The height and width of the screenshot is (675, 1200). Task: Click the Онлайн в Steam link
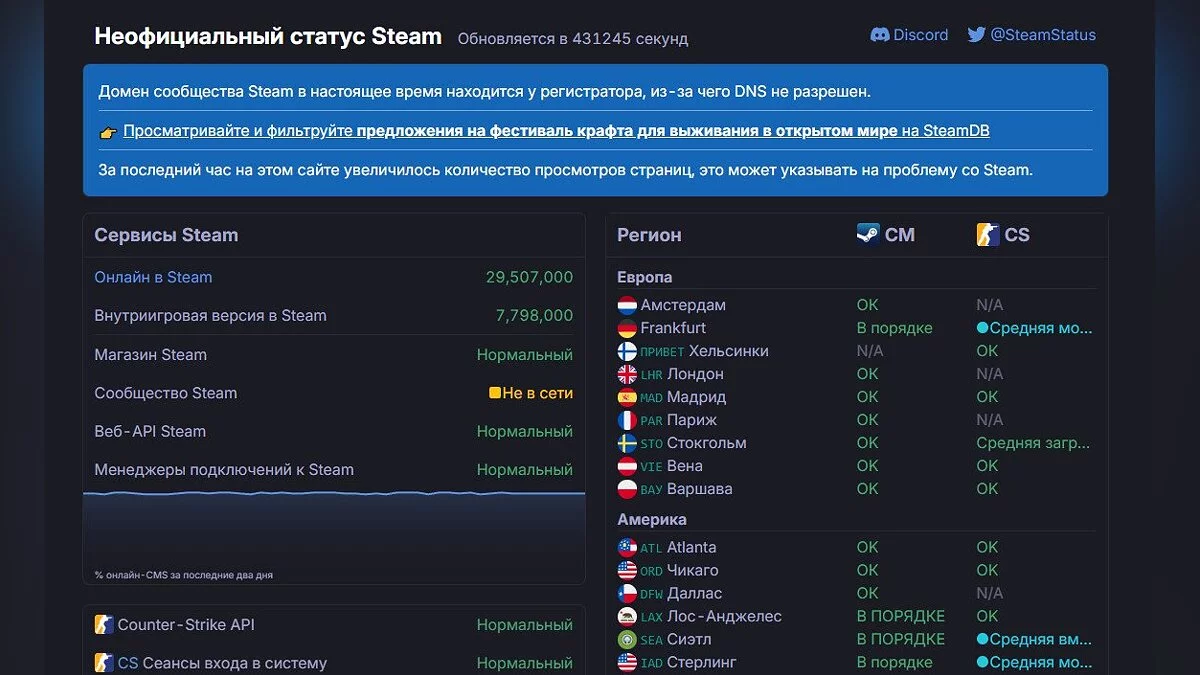coord(153,277)
